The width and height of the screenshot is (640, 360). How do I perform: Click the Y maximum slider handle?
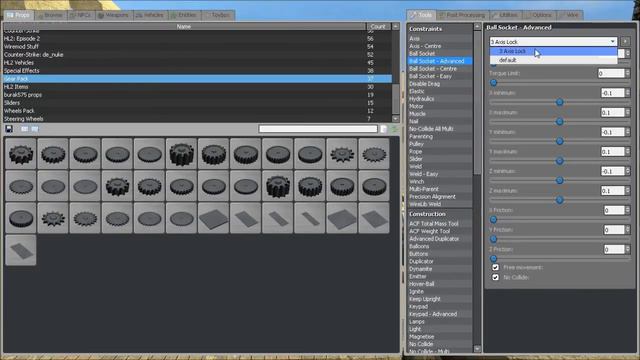(560, 161)
